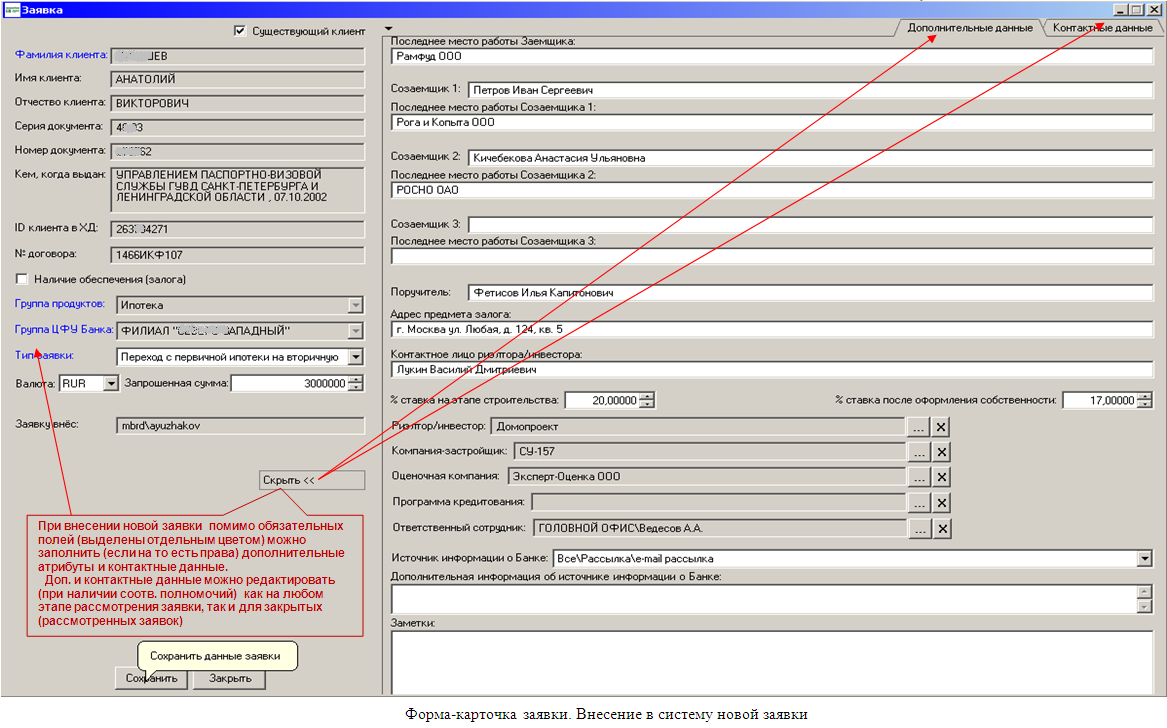1167x728 pixels.
Task: Click Компания-застройщик field СУ-157
Action: (709, 451)
